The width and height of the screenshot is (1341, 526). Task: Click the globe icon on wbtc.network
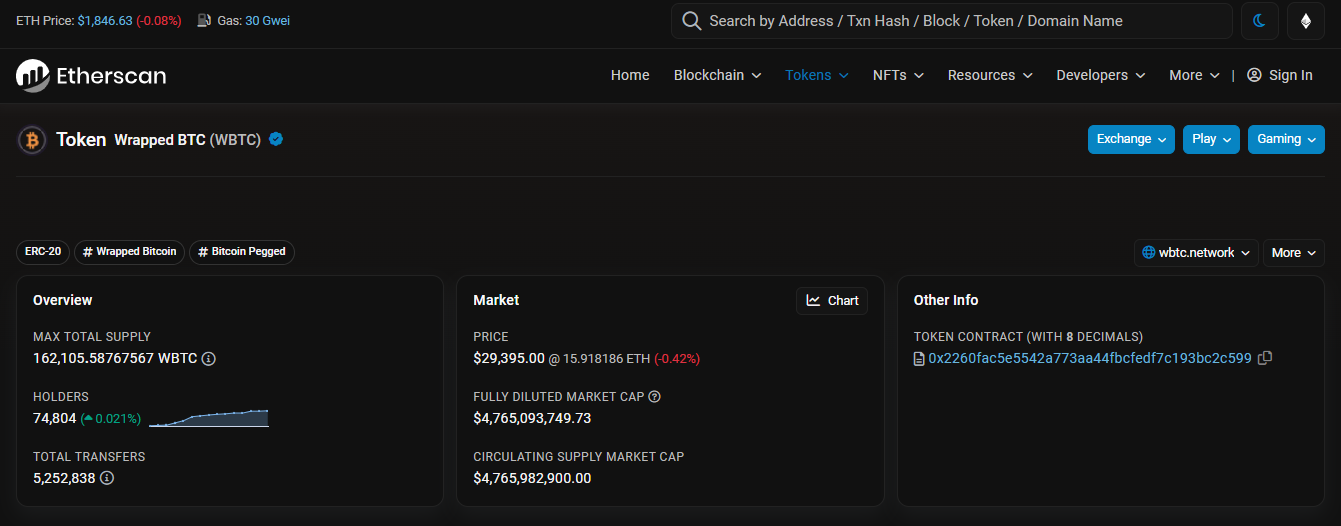tap(1149, 253)
